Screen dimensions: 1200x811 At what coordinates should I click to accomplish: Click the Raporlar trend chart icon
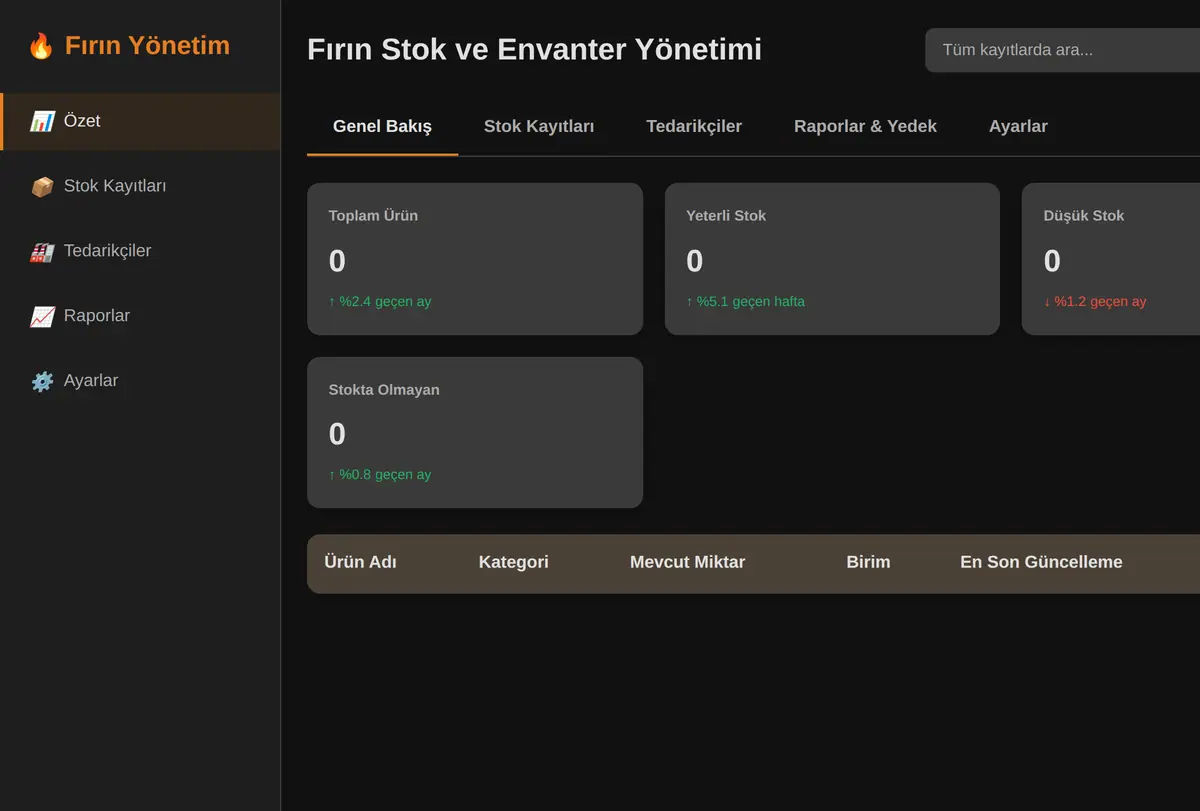click(x=42, y=317)
